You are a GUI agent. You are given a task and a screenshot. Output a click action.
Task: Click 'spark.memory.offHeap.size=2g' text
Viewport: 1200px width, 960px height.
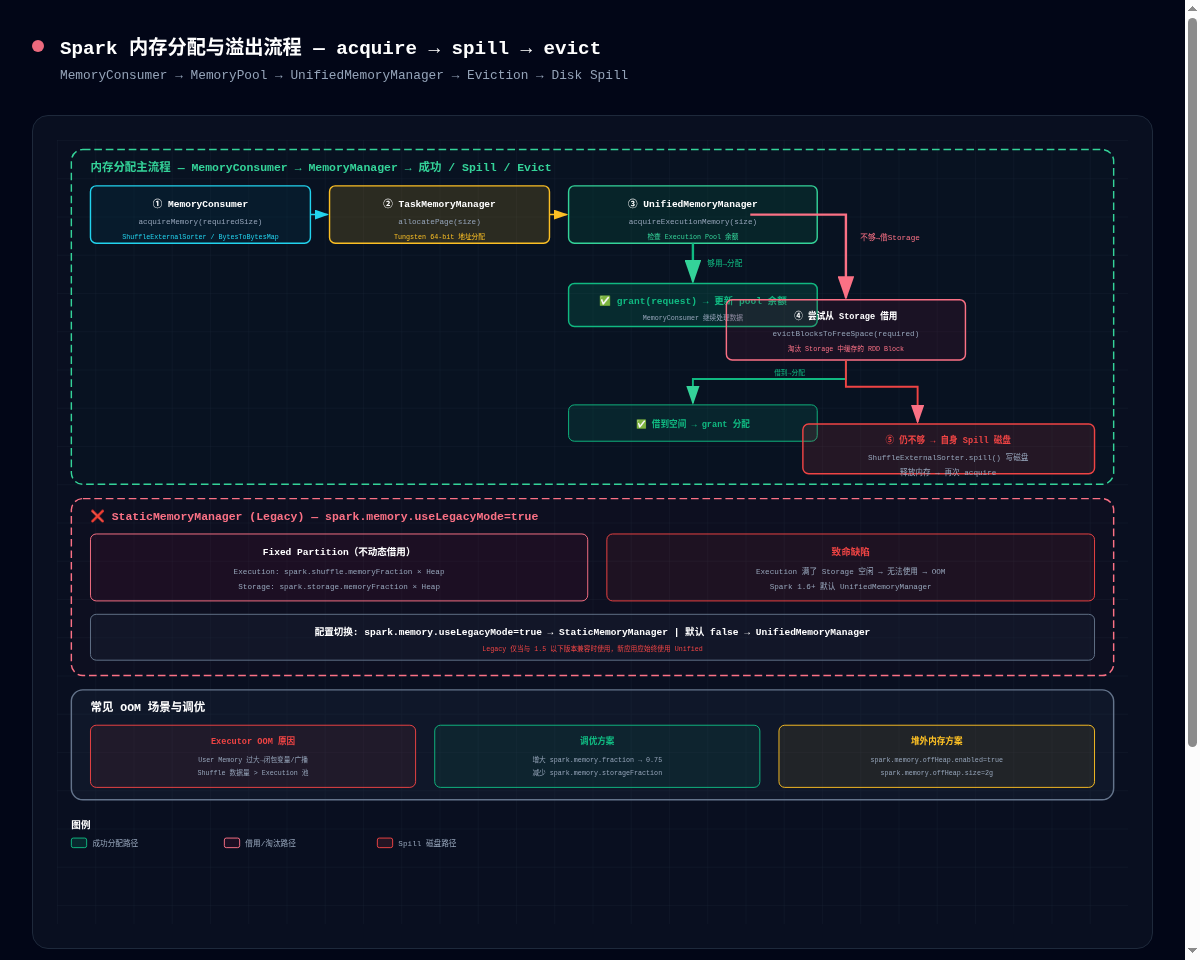(936, 773)
